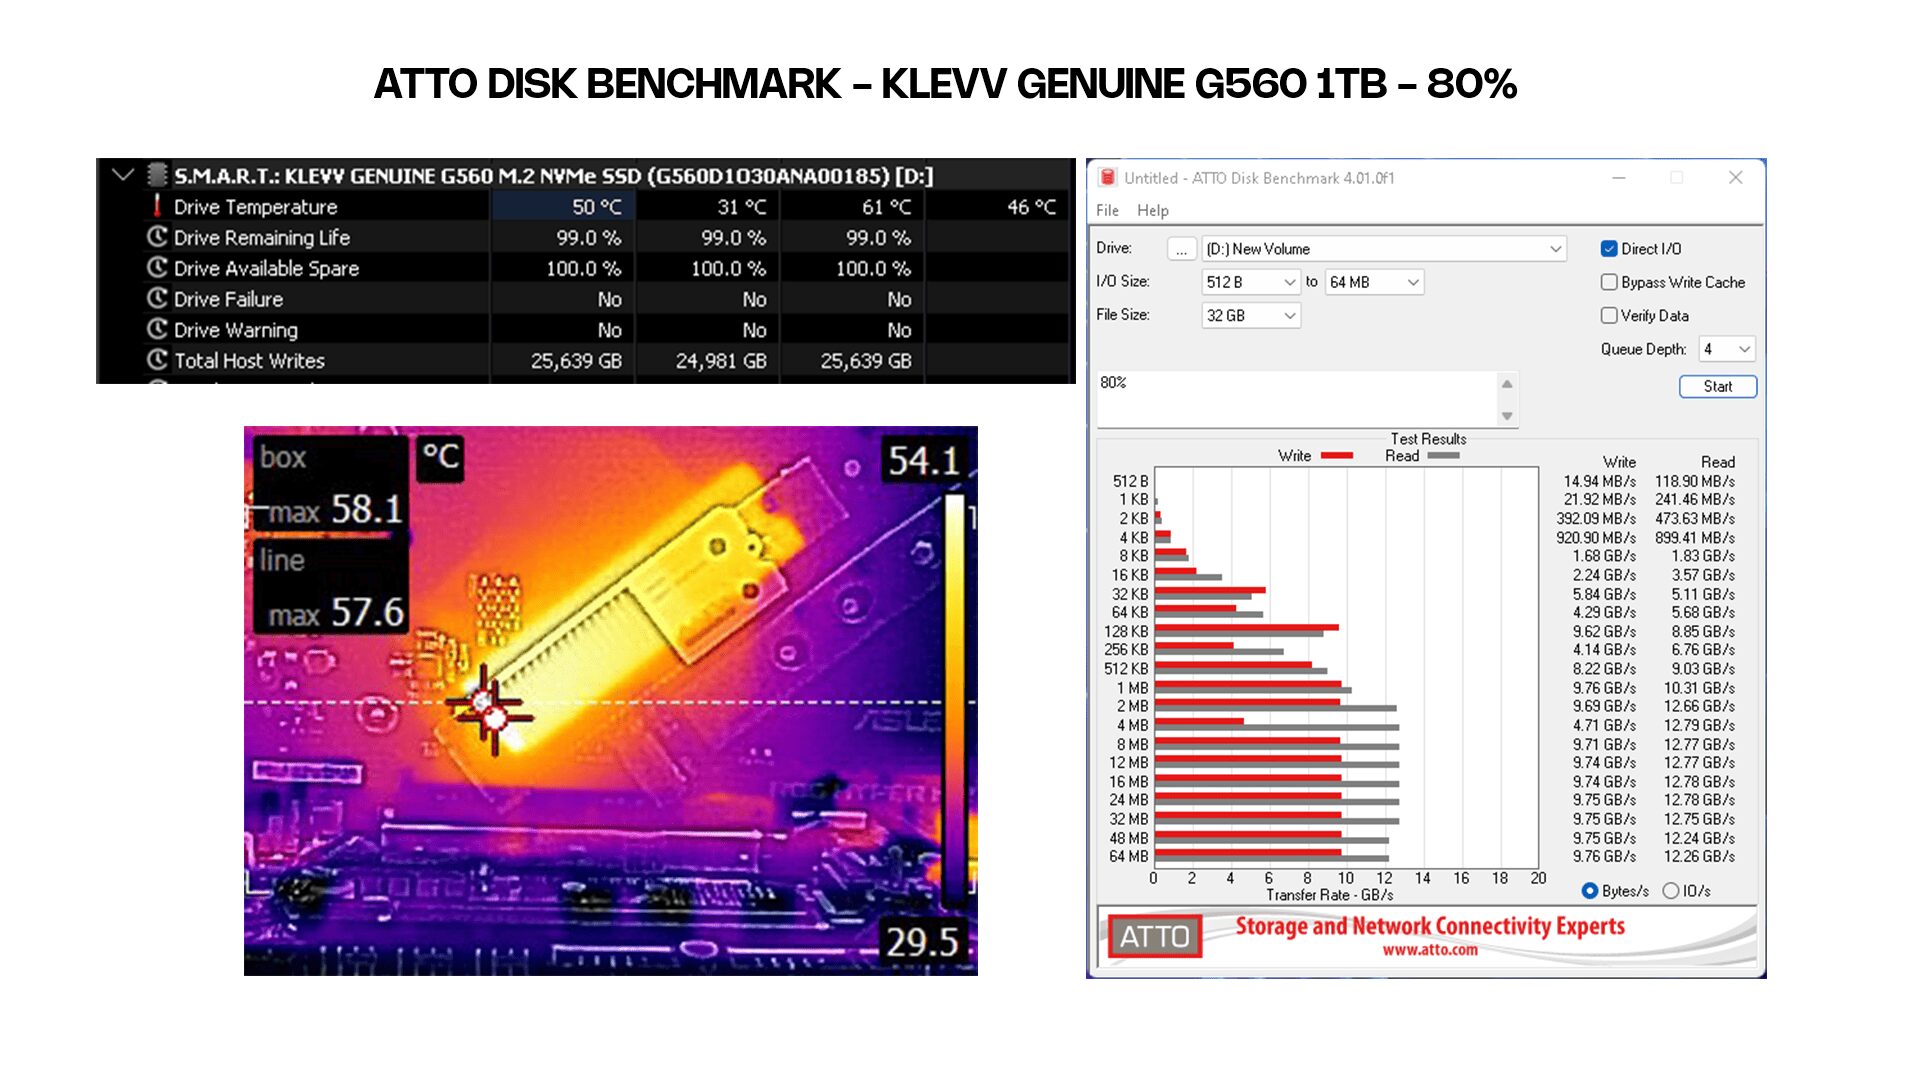Select the IO/s radio button
This screenshot has width=1920, height=1080.
click(1670, 890)
